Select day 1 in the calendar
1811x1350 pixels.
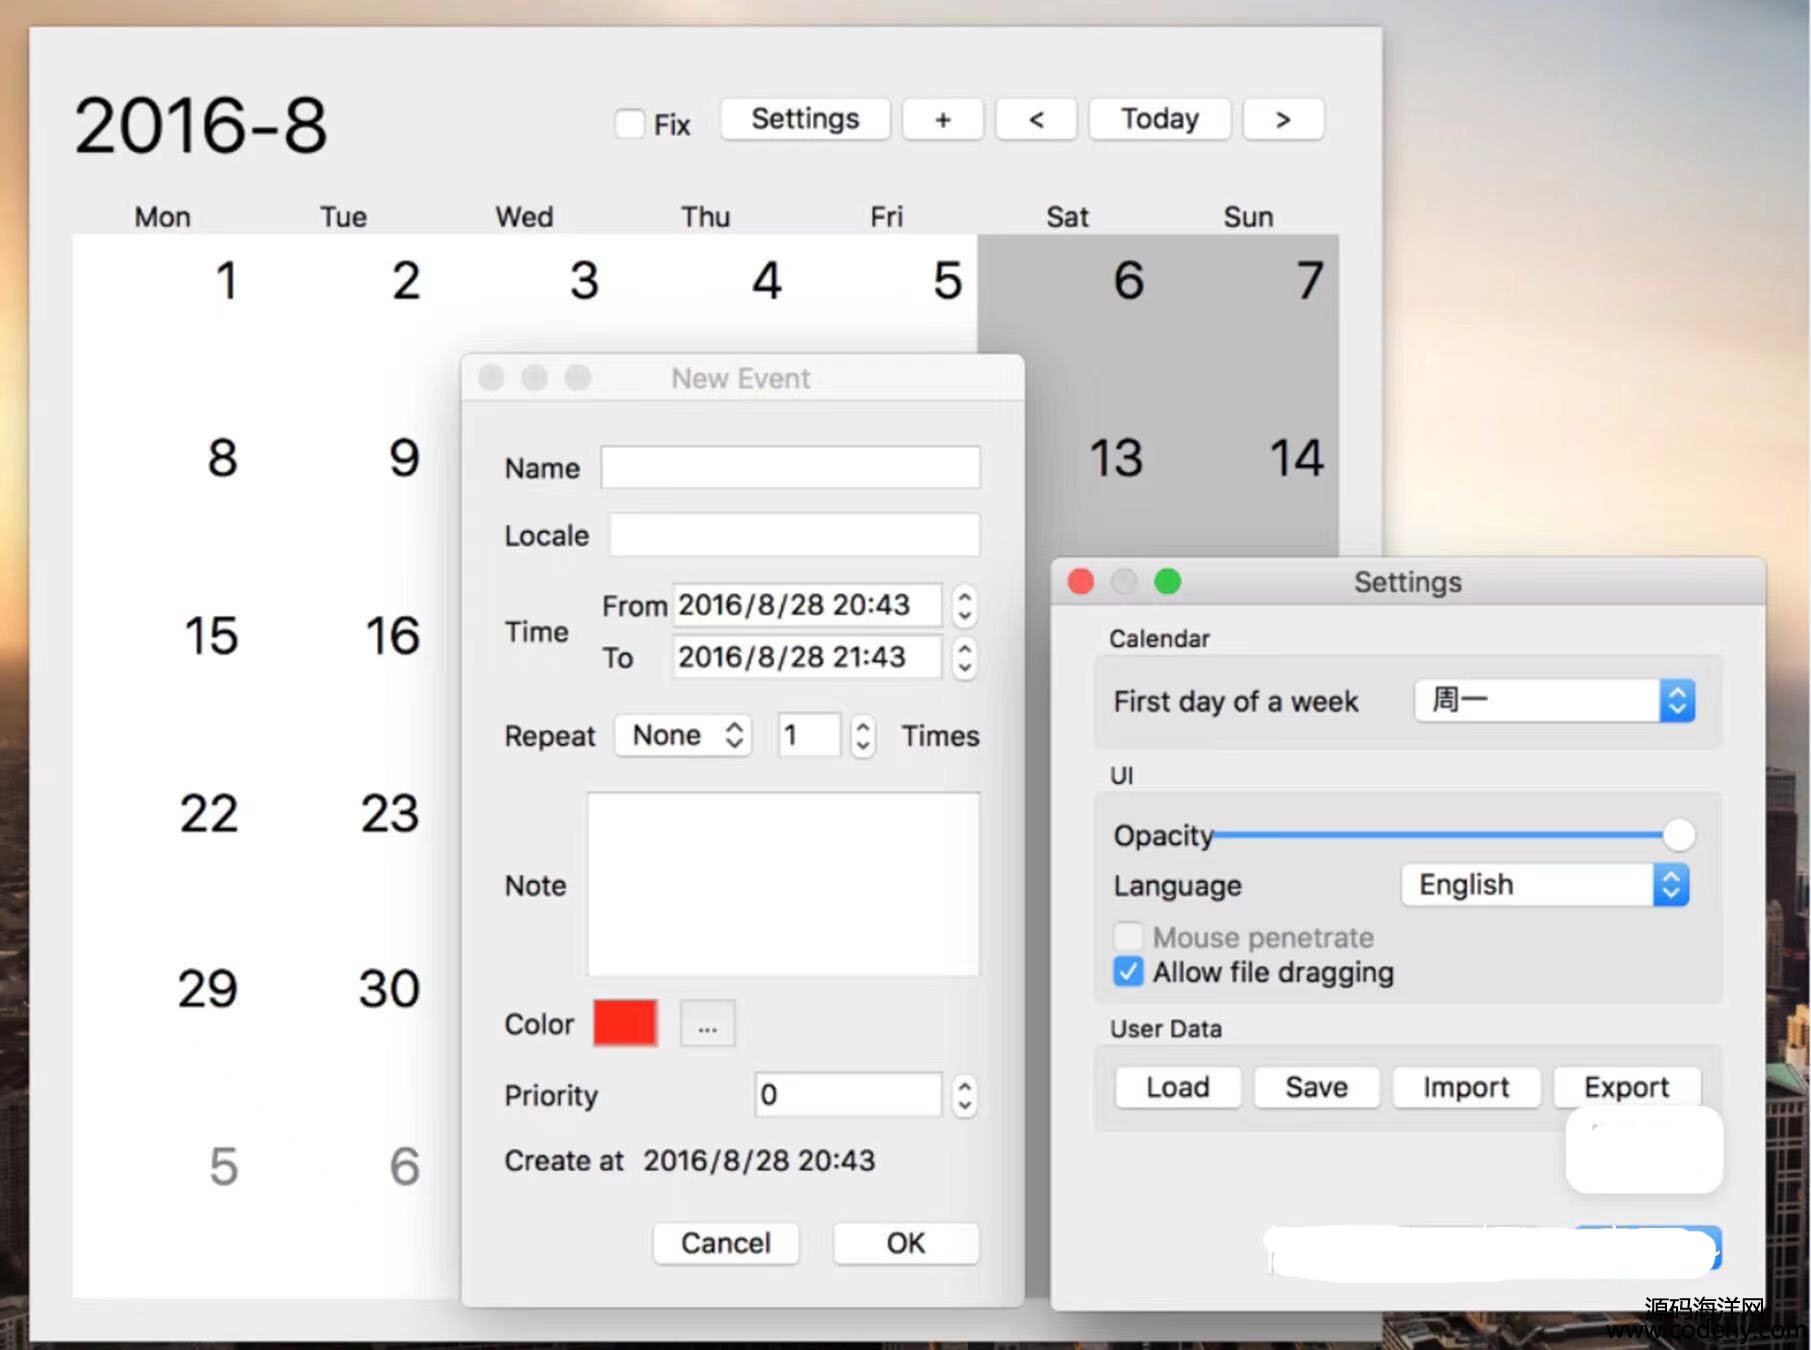(227, 281)
